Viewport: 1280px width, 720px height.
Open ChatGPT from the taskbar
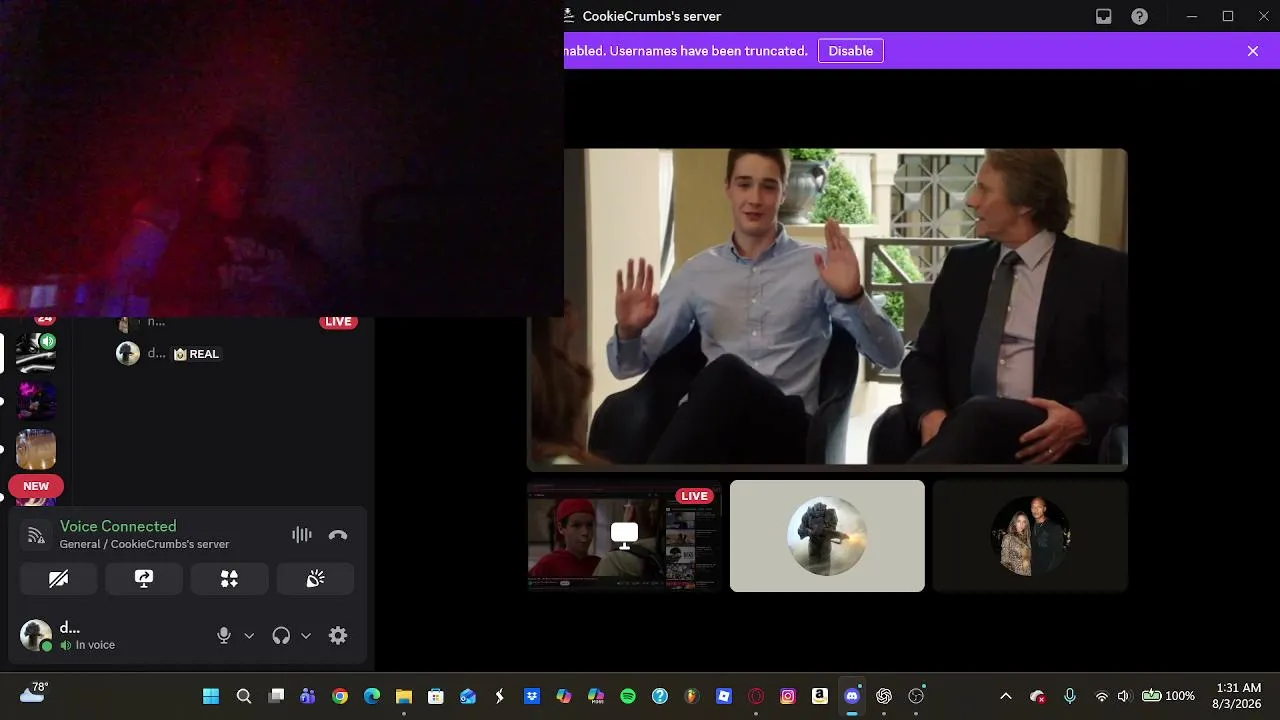tap(884, 696)
